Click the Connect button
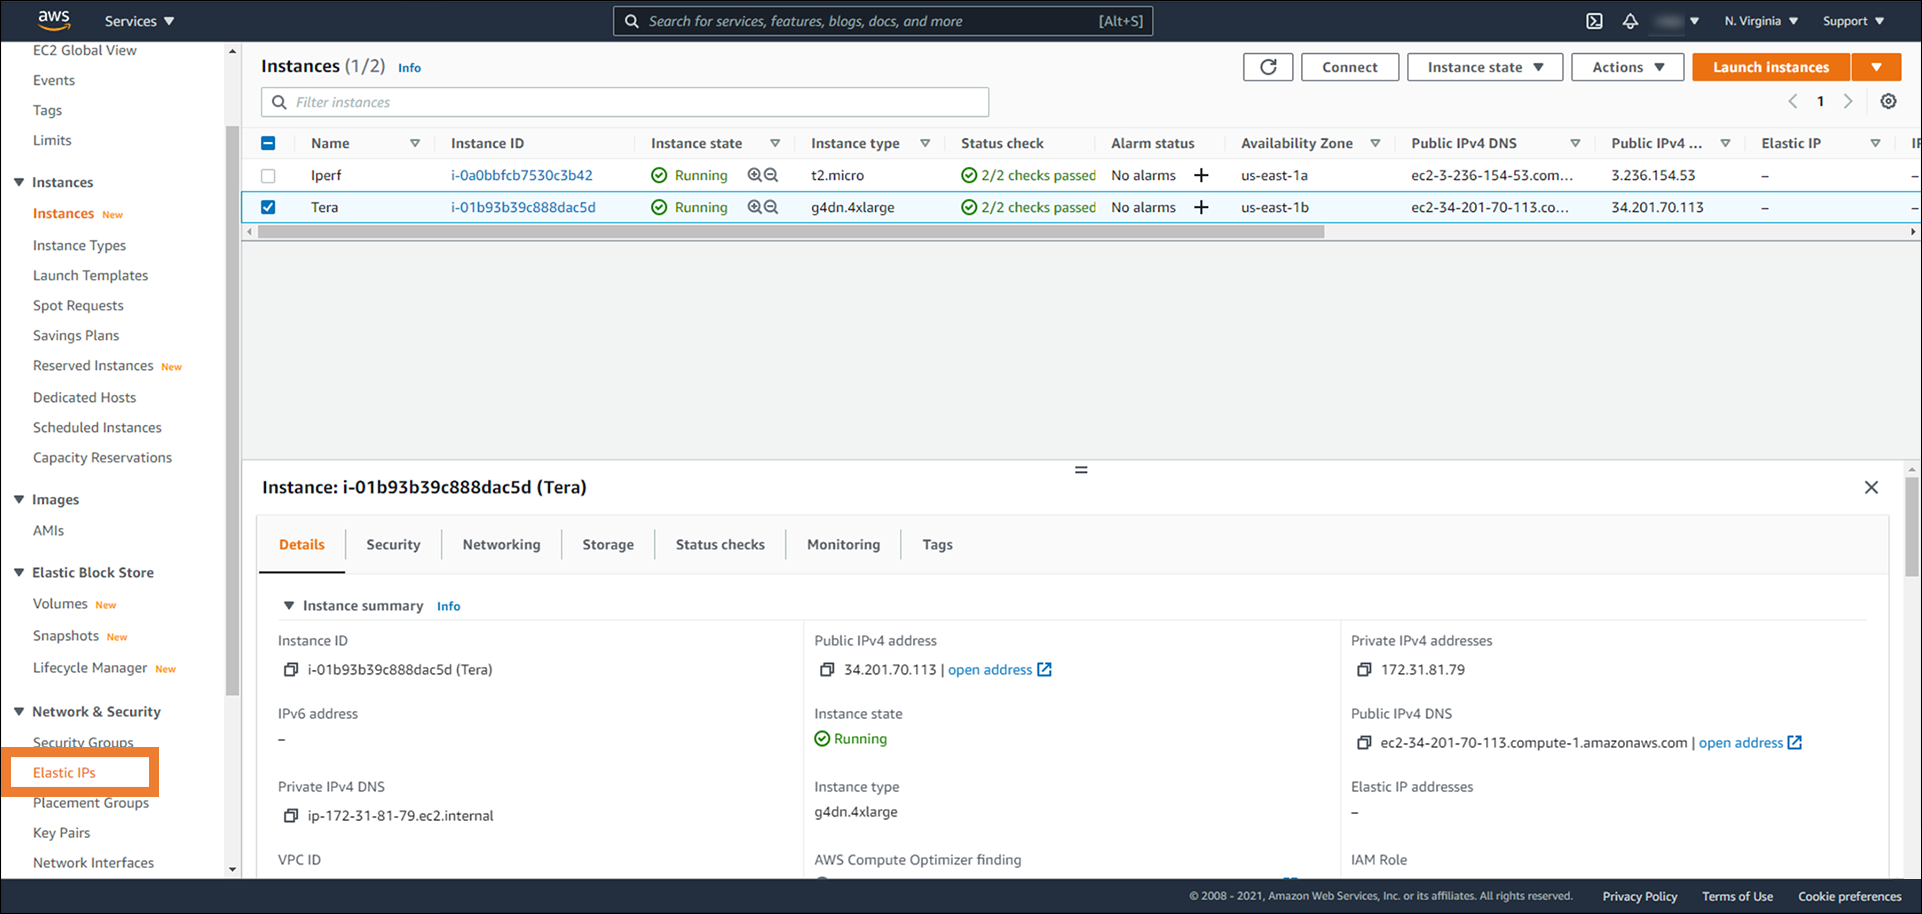This screenshot has width=1922, height=914. pos(1350,67)
